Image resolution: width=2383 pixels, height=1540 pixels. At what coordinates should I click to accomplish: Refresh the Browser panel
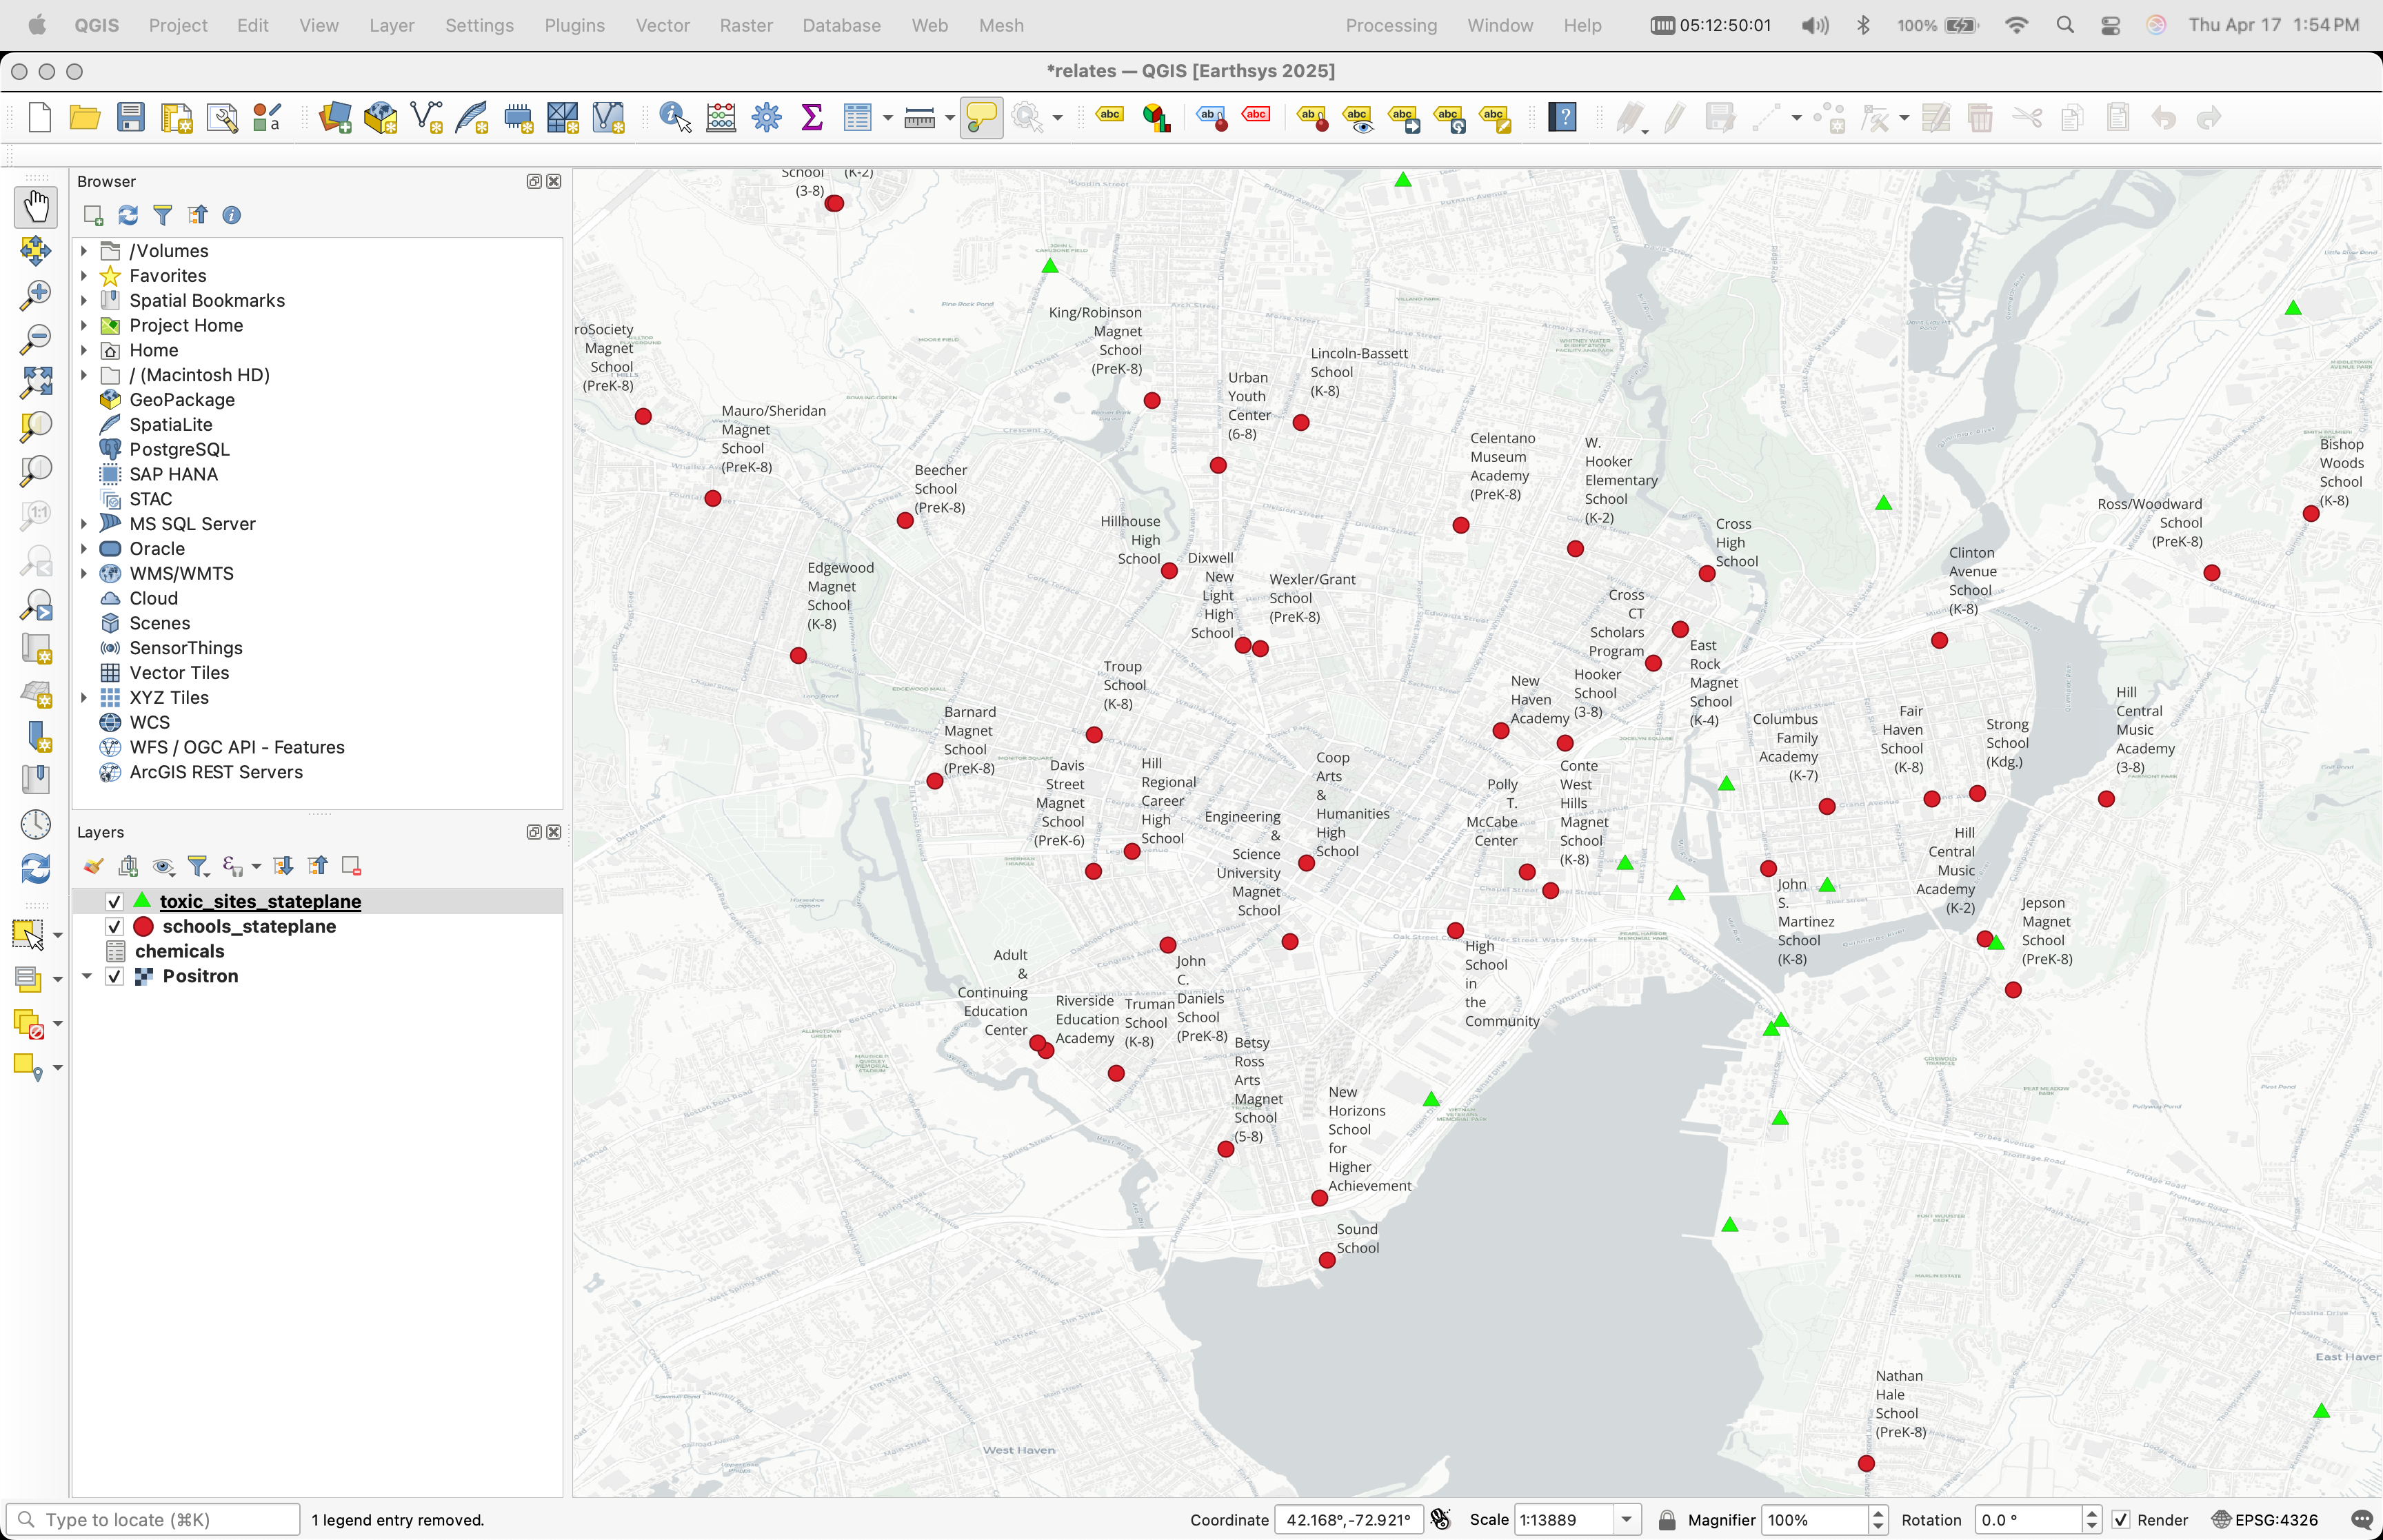[x=128, y=215]
